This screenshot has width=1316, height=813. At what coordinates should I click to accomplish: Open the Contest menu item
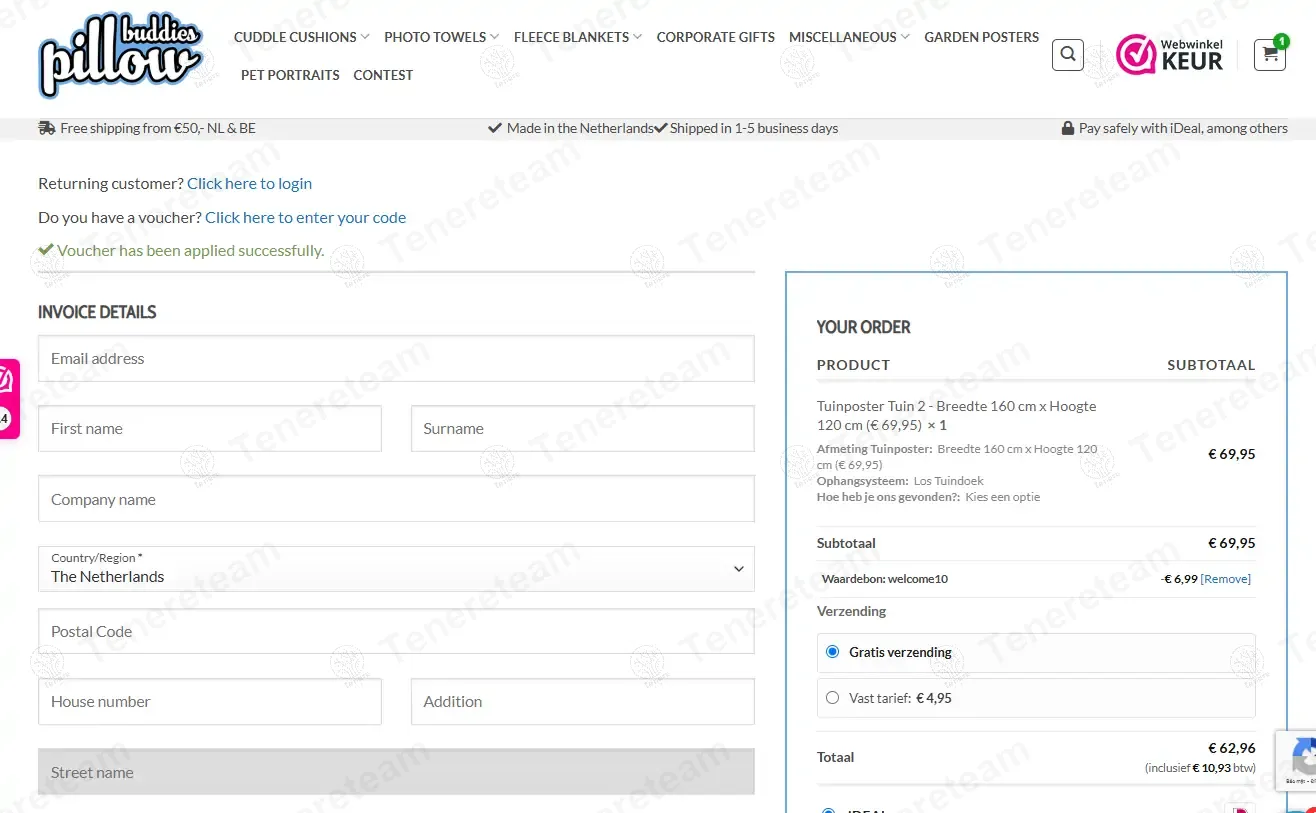(383, 75)
